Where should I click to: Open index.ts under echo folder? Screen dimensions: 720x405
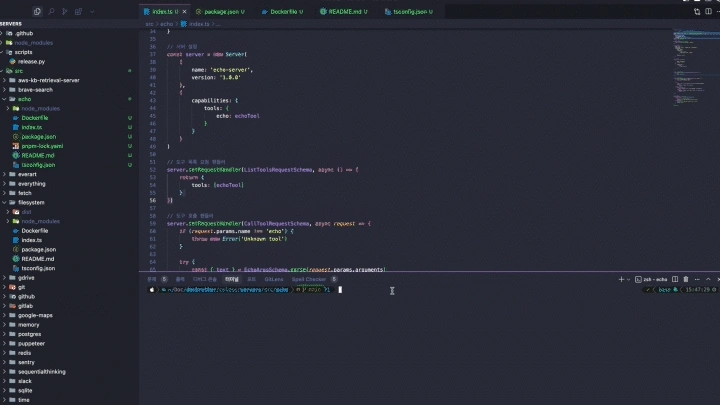pyautogui.click(x=32, y=127)
